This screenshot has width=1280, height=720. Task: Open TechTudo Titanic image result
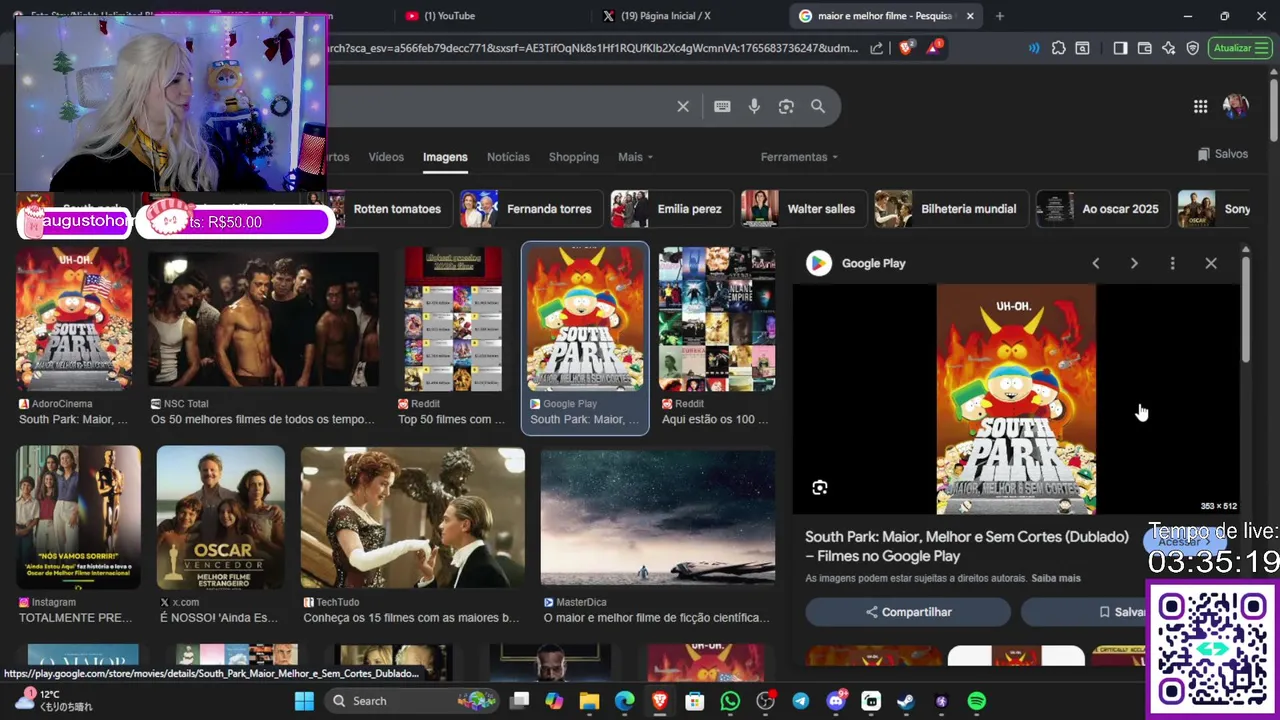[412, 517]
